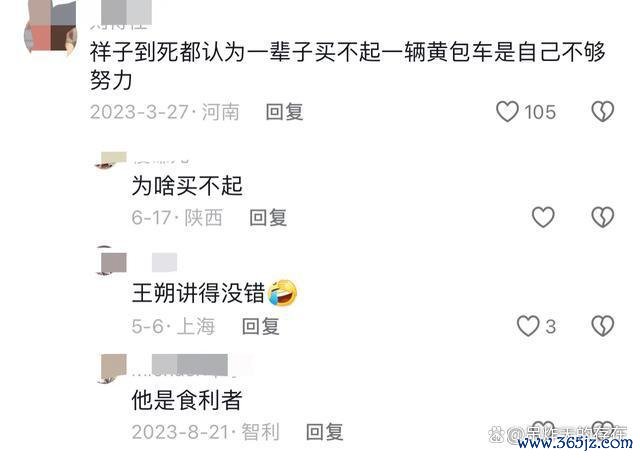Viewport: 640px width, 458px height.
Task: Open avatar of the 王朔讲得没错 commenter
Action: point(111,261)
